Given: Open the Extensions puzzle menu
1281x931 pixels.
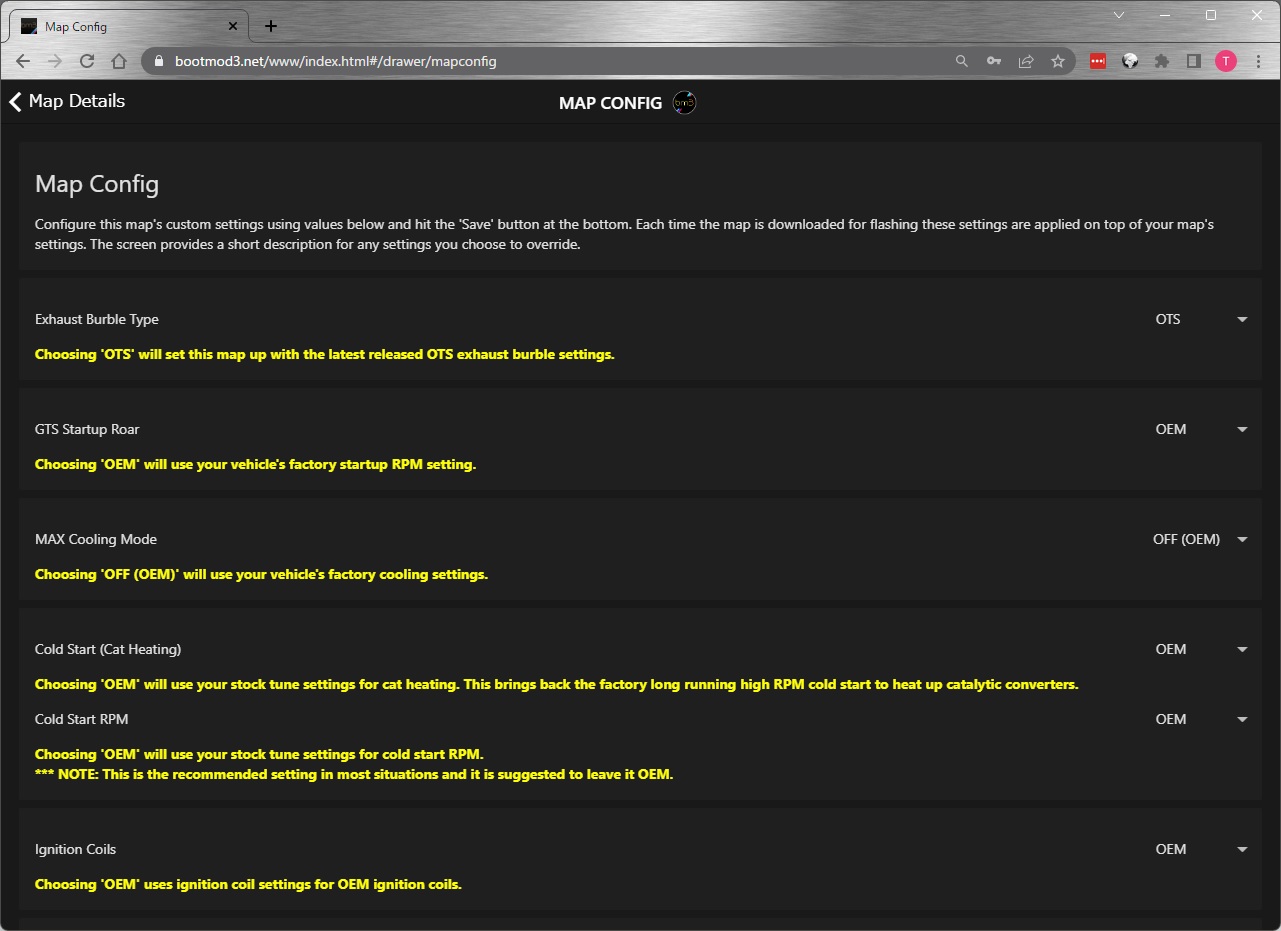Looking at the screenshot, I should coord(1162,61).
